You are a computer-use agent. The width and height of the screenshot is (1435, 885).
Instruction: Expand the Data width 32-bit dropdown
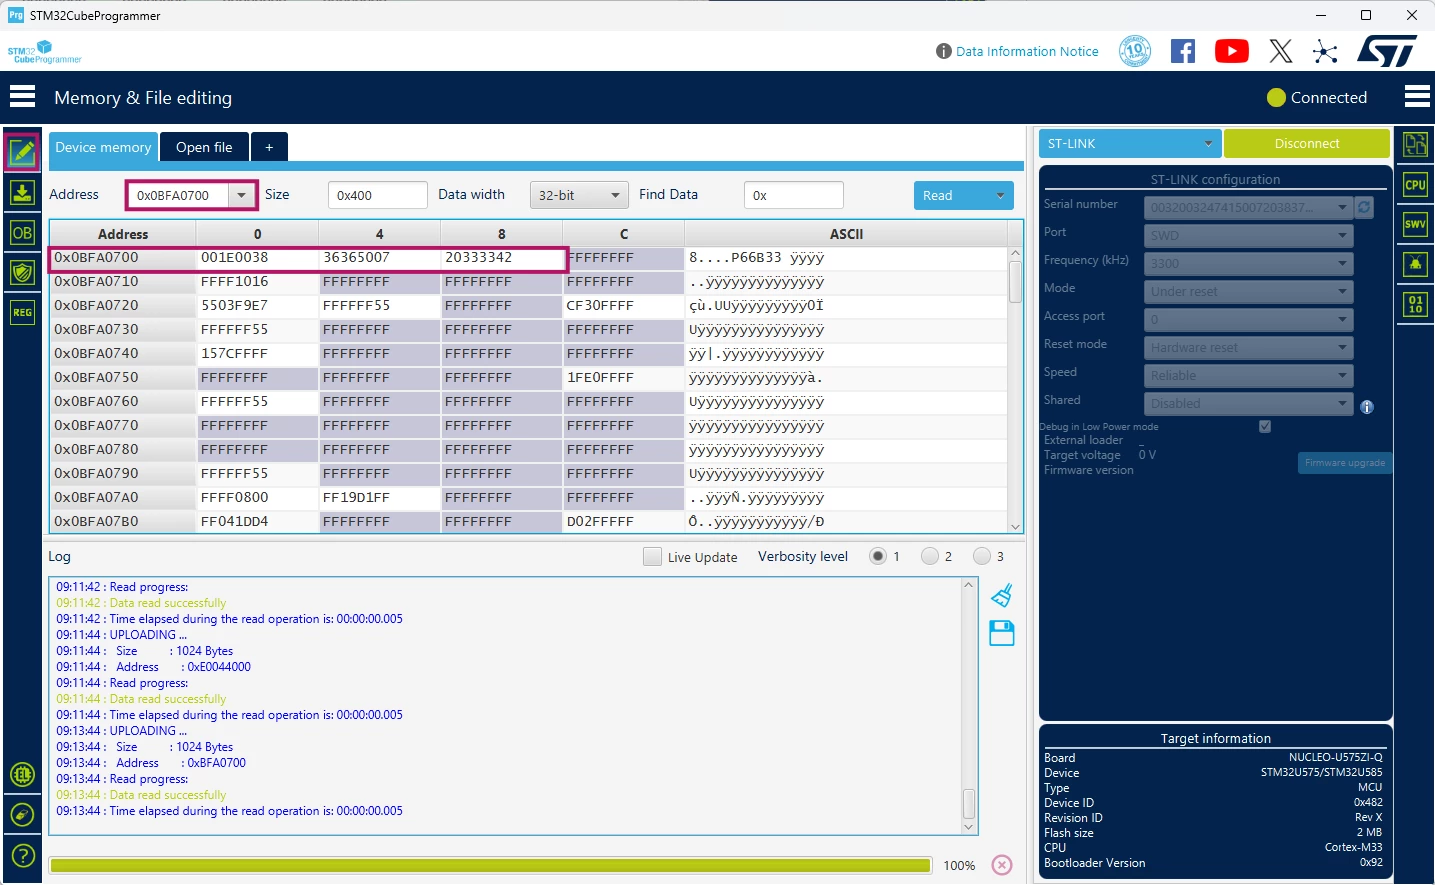tap(579, 195)
